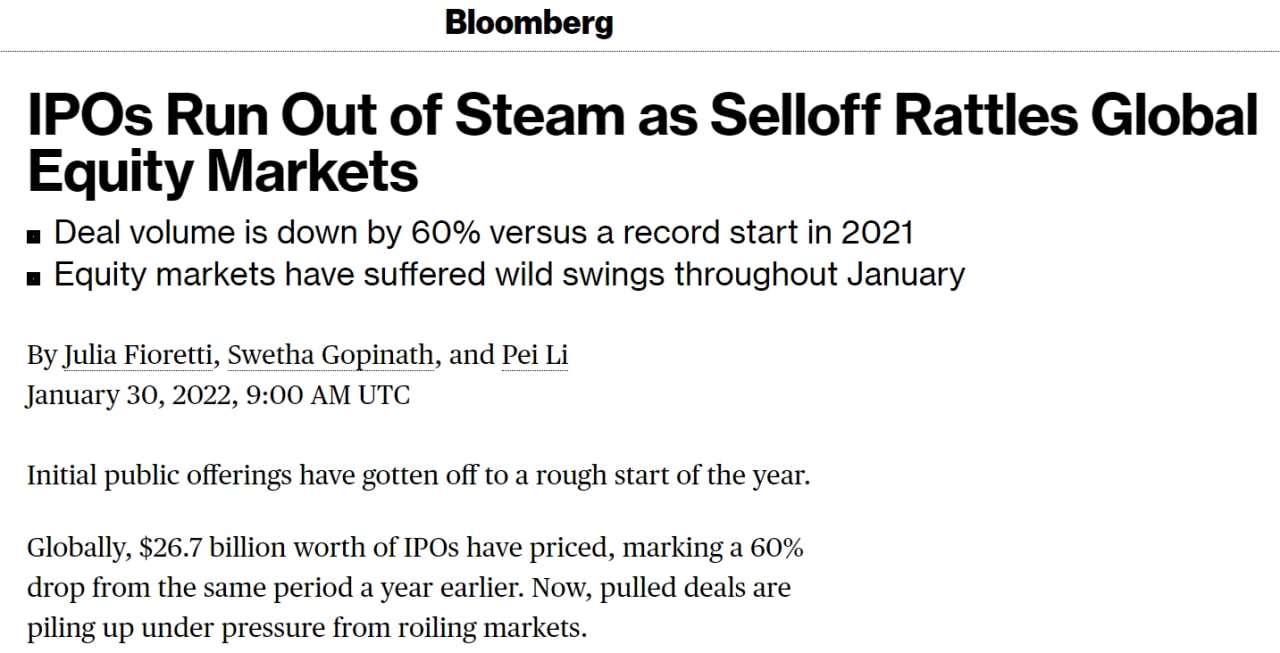Open author Julia Fioretti's profile link
Screen dimensions: 1280x653
[x=137, y=356]
